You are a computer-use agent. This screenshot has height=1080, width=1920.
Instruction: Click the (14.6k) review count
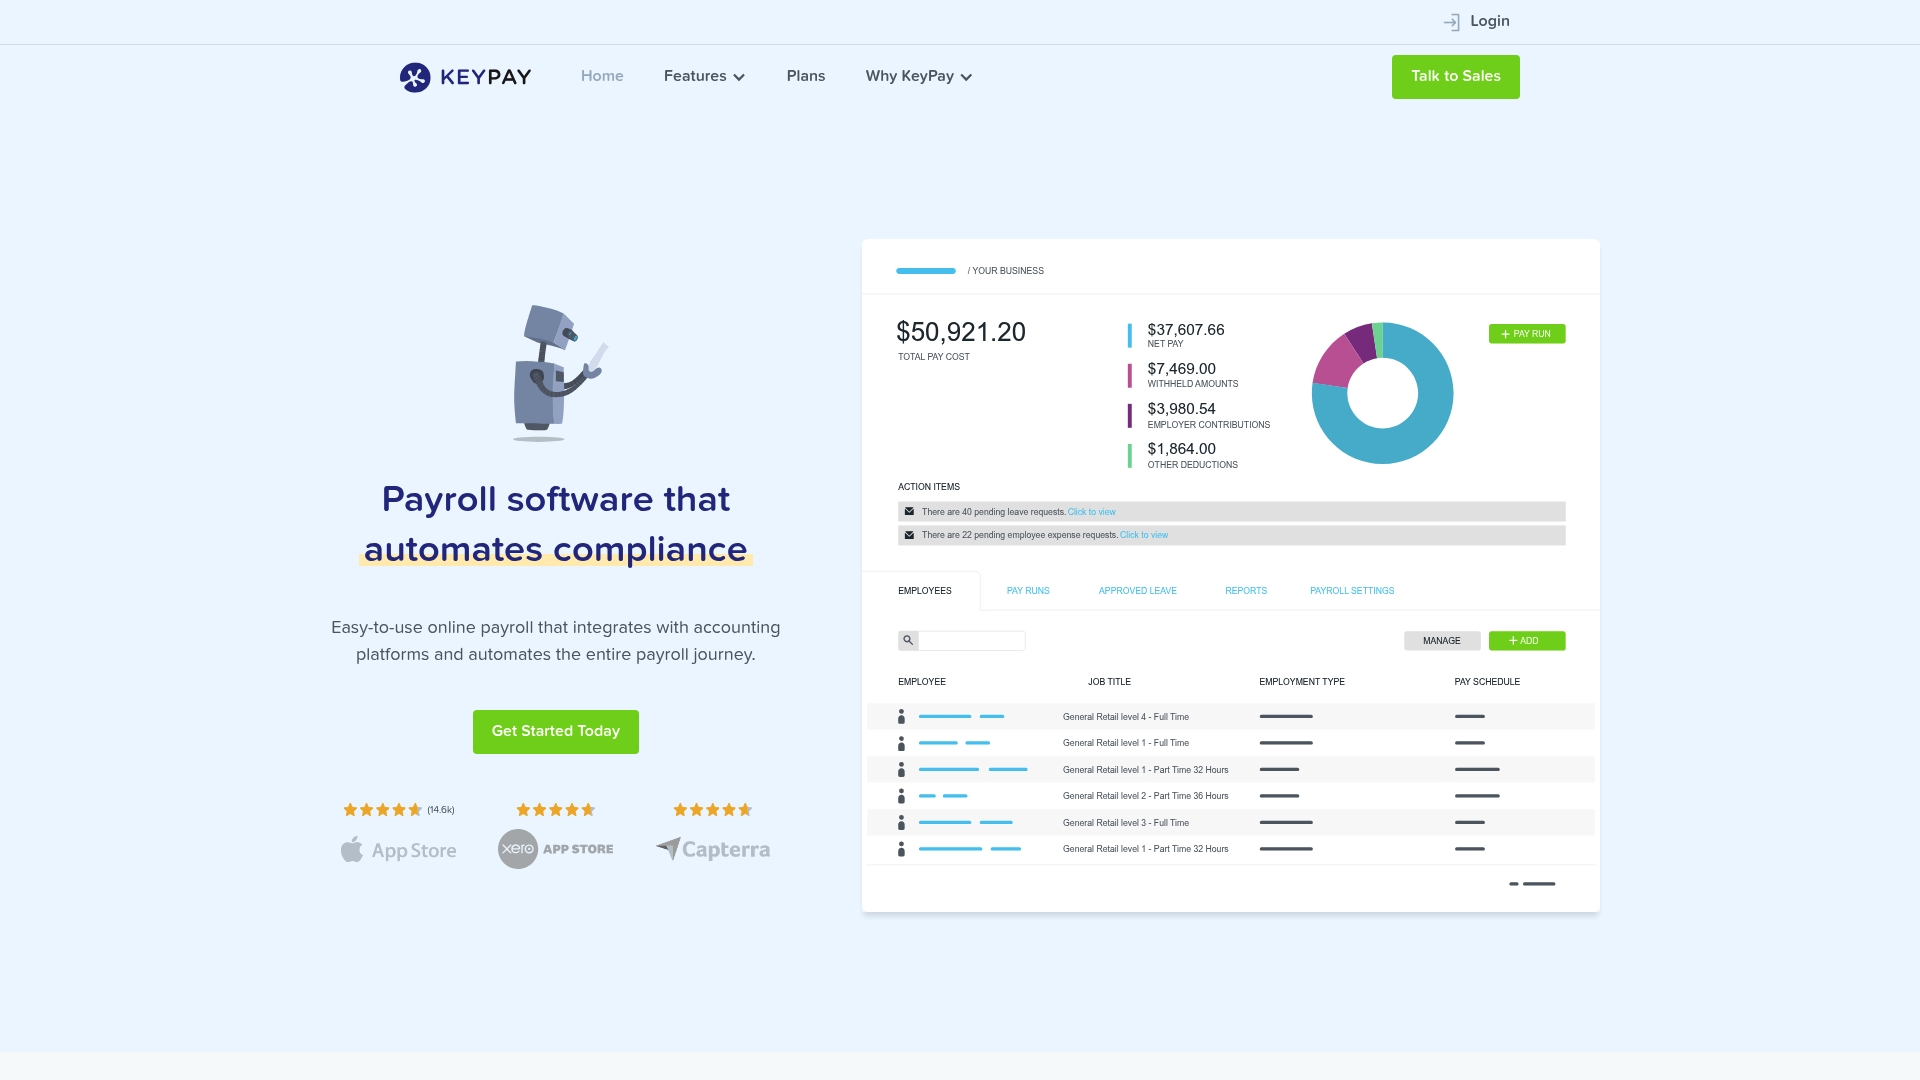tap(441, 810)
